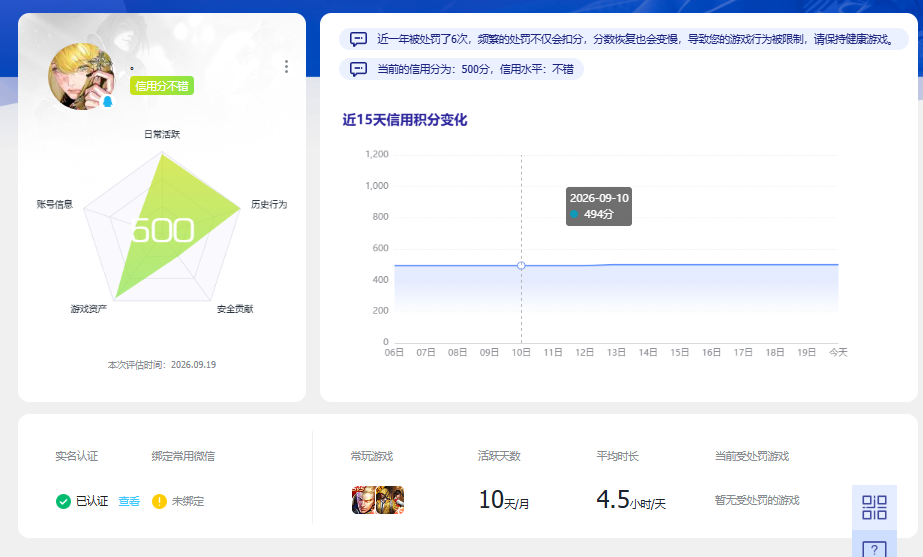Click the 活跃天数 label

tap(499, 456)
